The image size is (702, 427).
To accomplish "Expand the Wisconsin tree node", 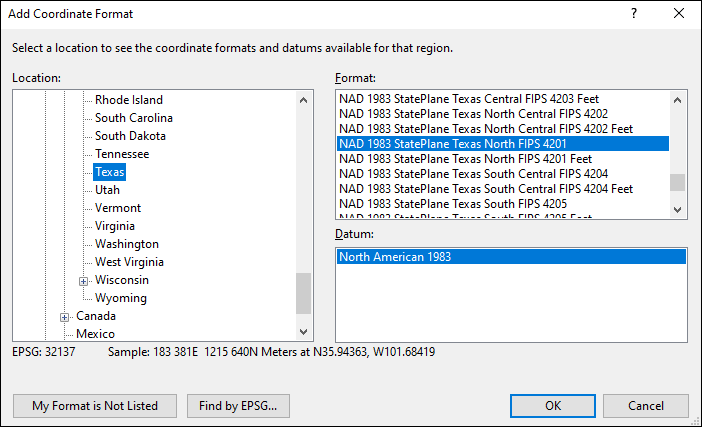I will point(83,281).
